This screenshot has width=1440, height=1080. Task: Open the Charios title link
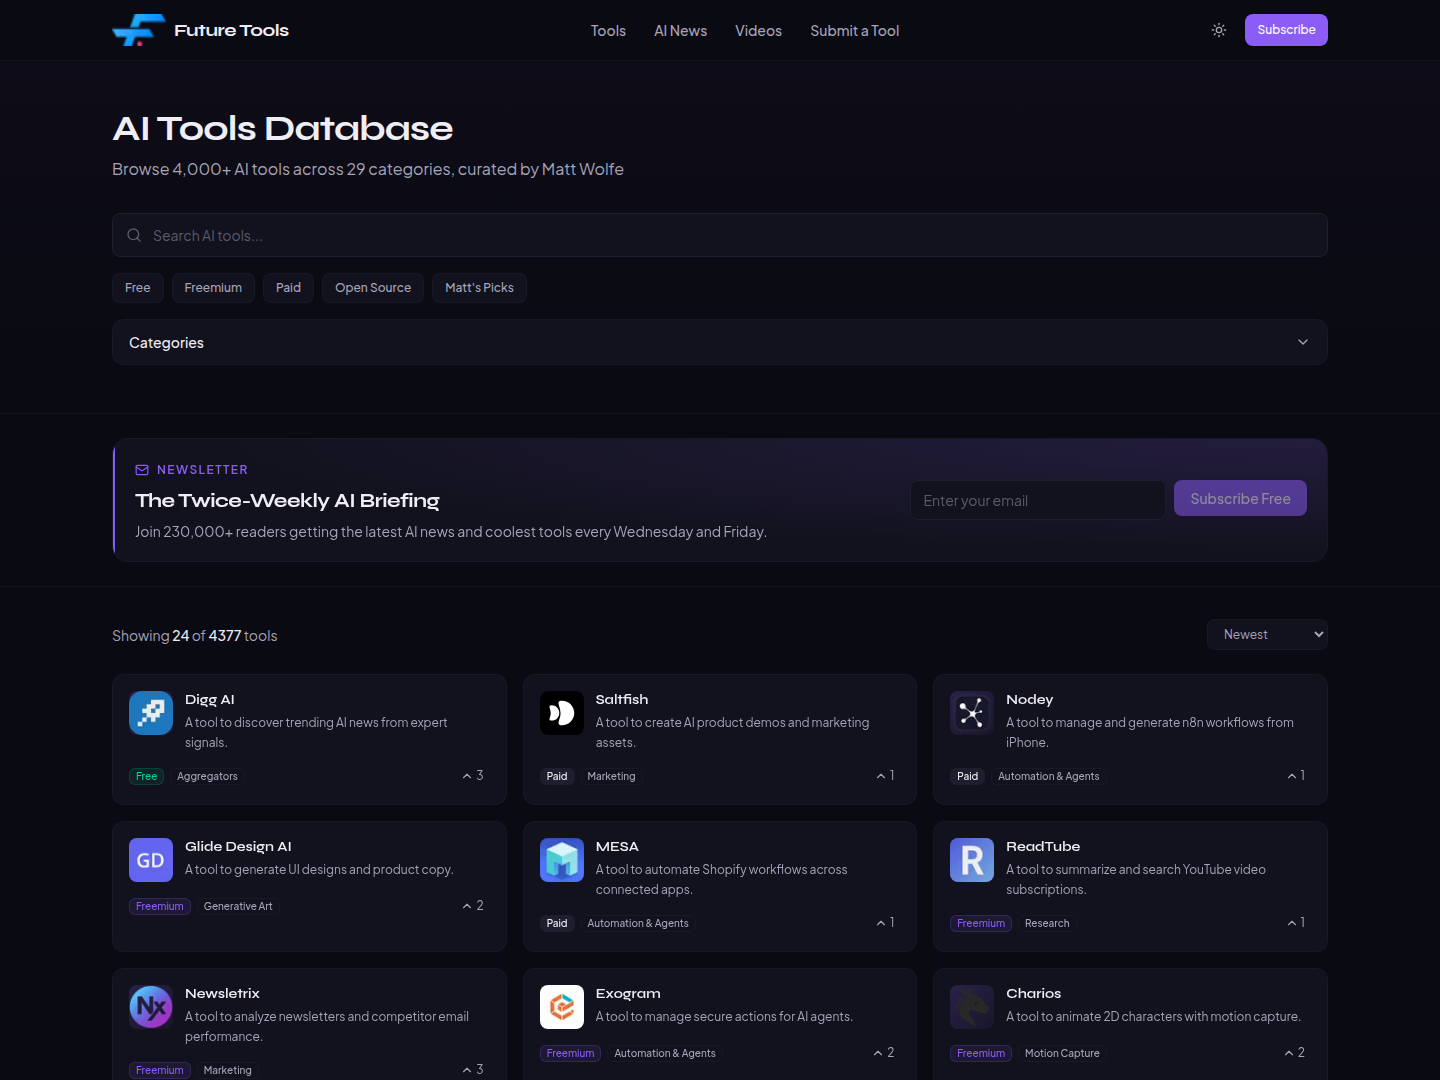(1033, 993)
